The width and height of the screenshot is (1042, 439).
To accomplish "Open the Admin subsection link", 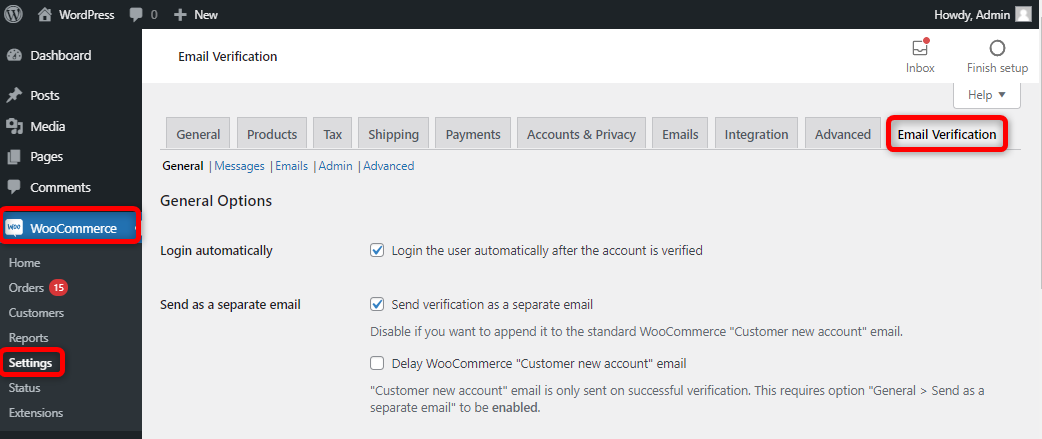I will [x=336, y=166].
